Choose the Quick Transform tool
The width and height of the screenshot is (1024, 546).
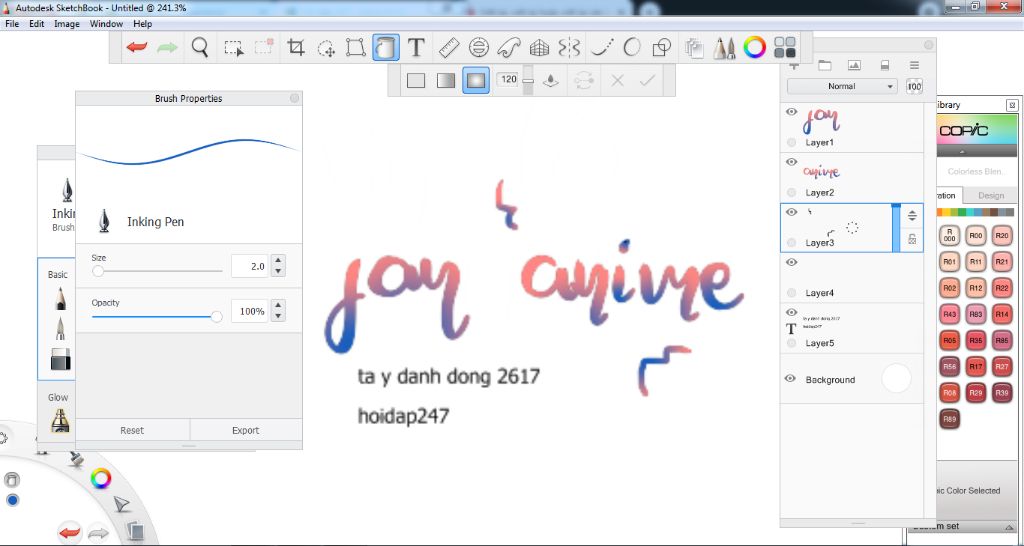point(326,48)
